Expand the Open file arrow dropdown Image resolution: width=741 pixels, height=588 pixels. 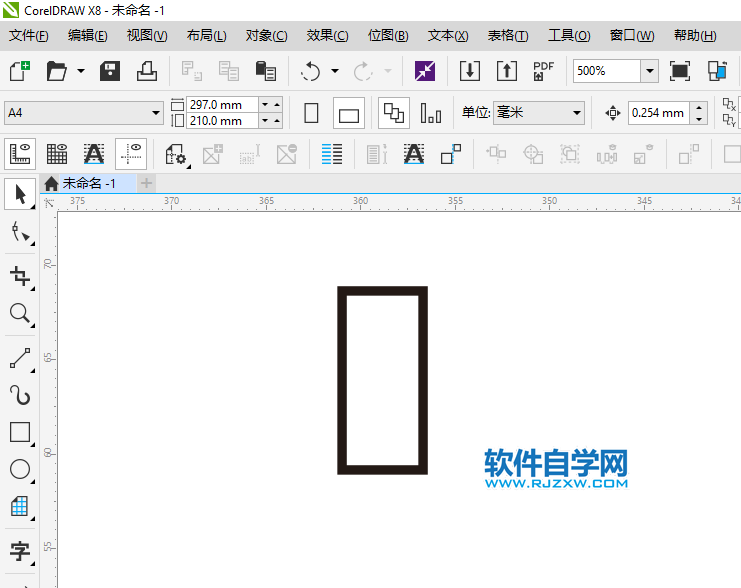point(81,71)
